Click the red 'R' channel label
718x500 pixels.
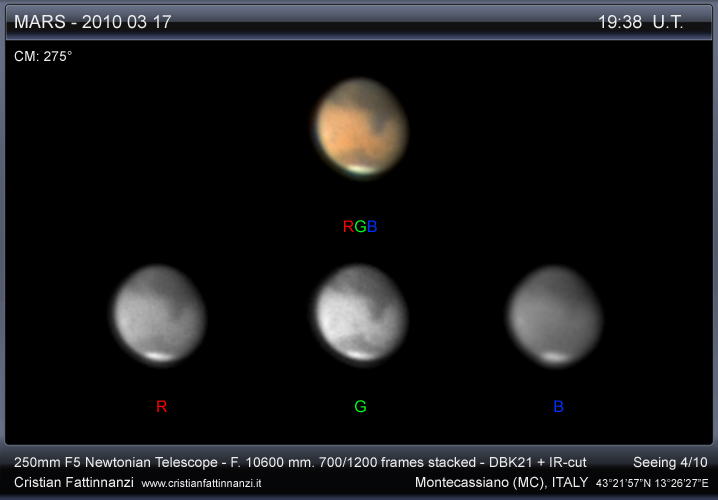(x=161, y=406)
